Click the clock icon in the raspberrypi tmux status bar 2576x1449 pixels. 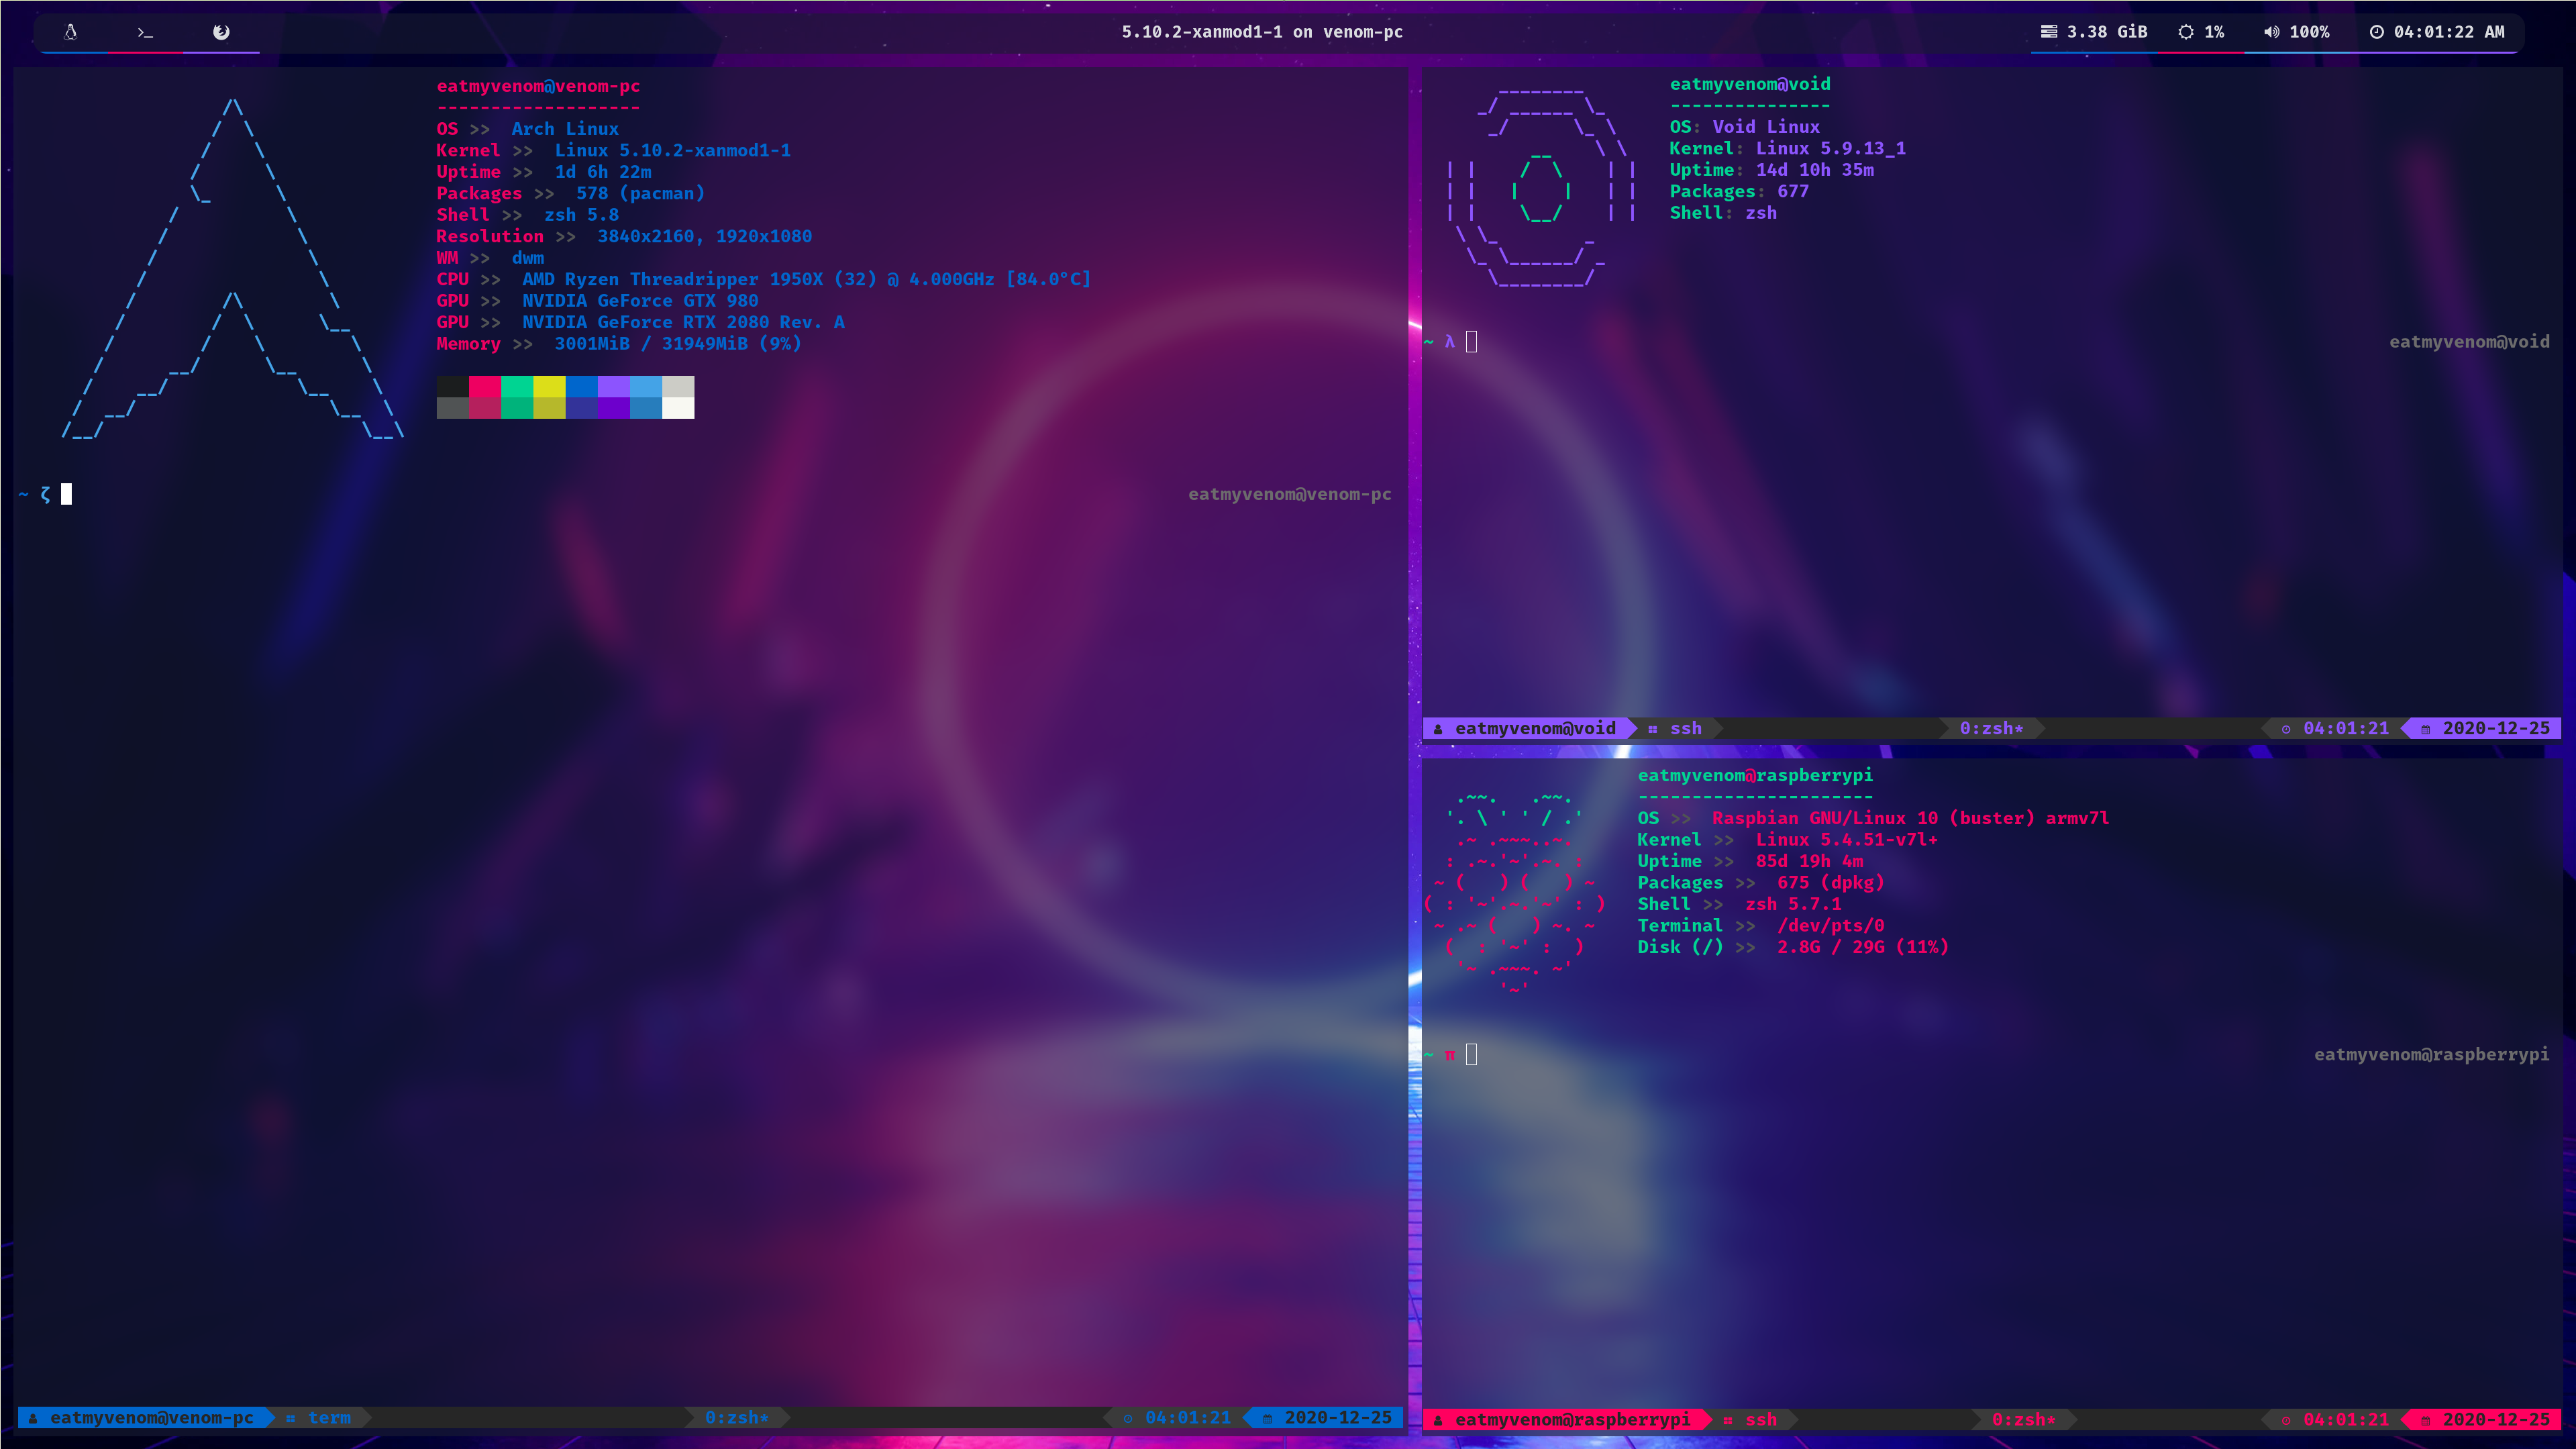tap(2286, 1420)
